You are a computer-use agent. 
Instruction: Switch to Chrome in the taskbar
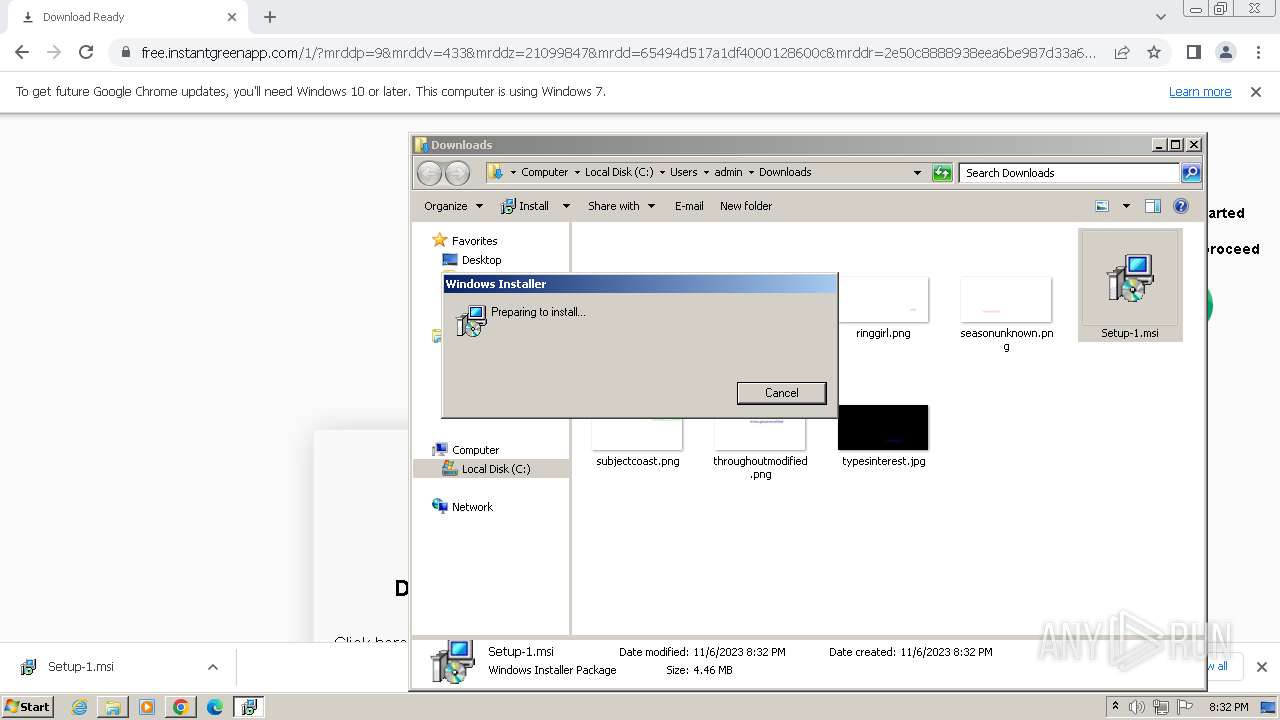coord(181,707)
